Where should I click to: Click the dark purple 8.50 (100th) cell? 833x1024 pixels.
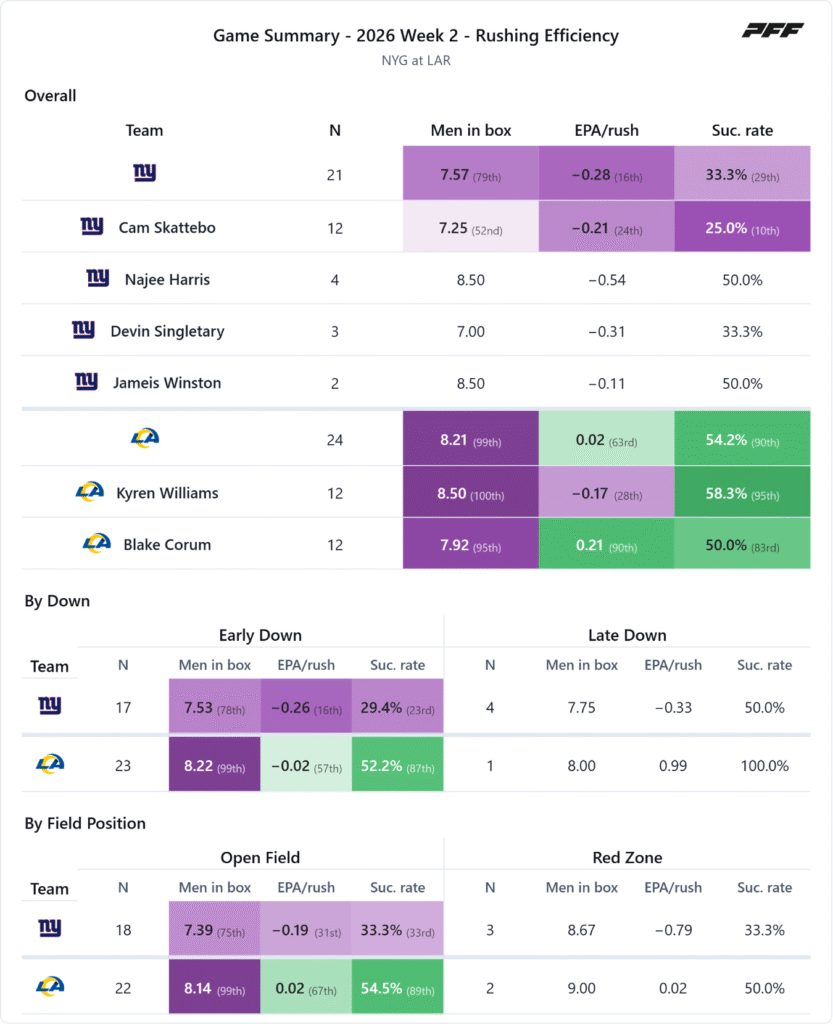point(471,492)
